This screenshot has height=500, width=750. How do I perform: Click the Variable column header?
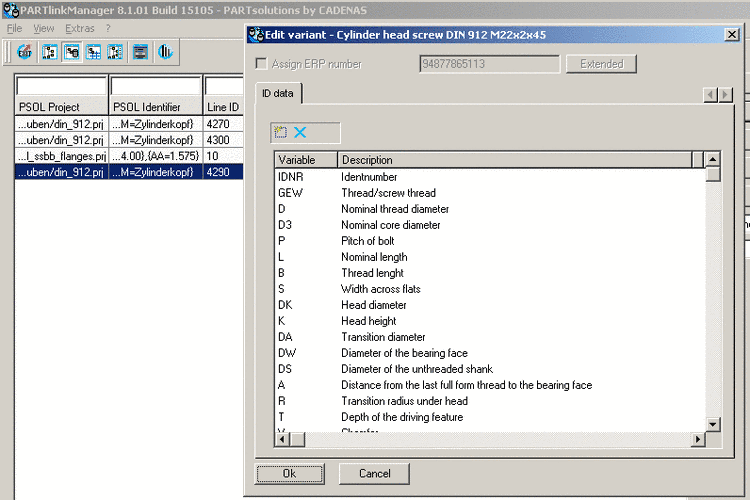[x=306, y=159]
